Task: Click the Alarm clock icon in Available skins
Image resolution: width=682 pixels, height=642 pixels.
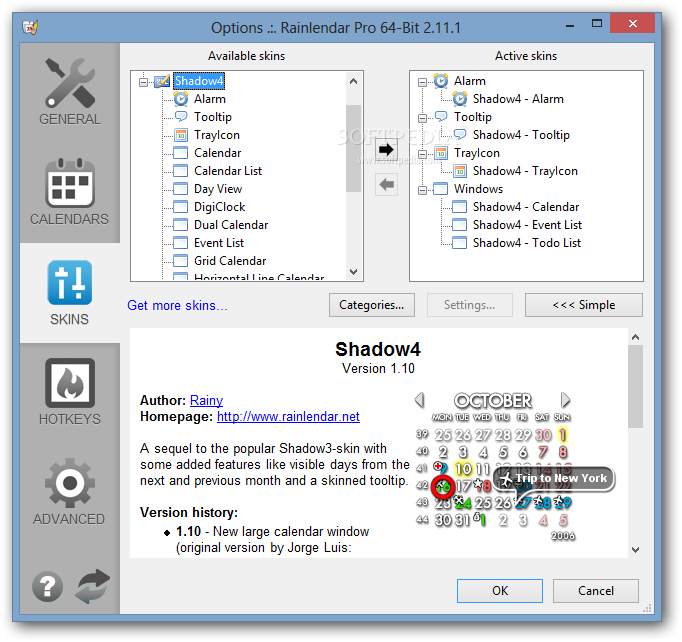Action: (x=181, y=99)
